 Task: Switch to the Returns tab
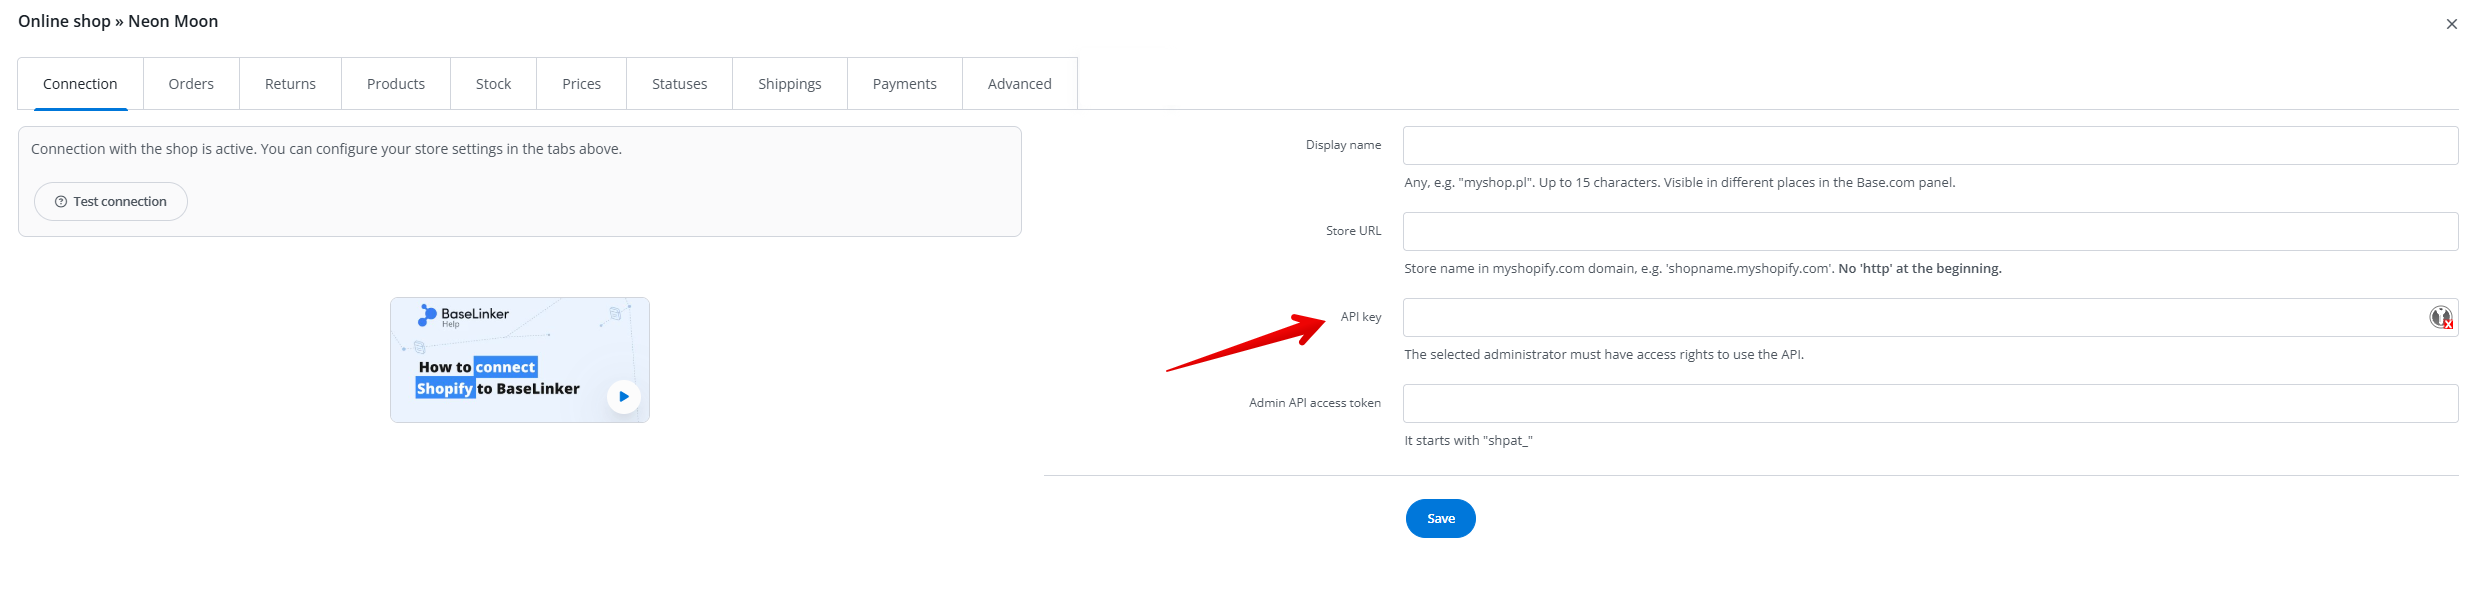point(290,84)
